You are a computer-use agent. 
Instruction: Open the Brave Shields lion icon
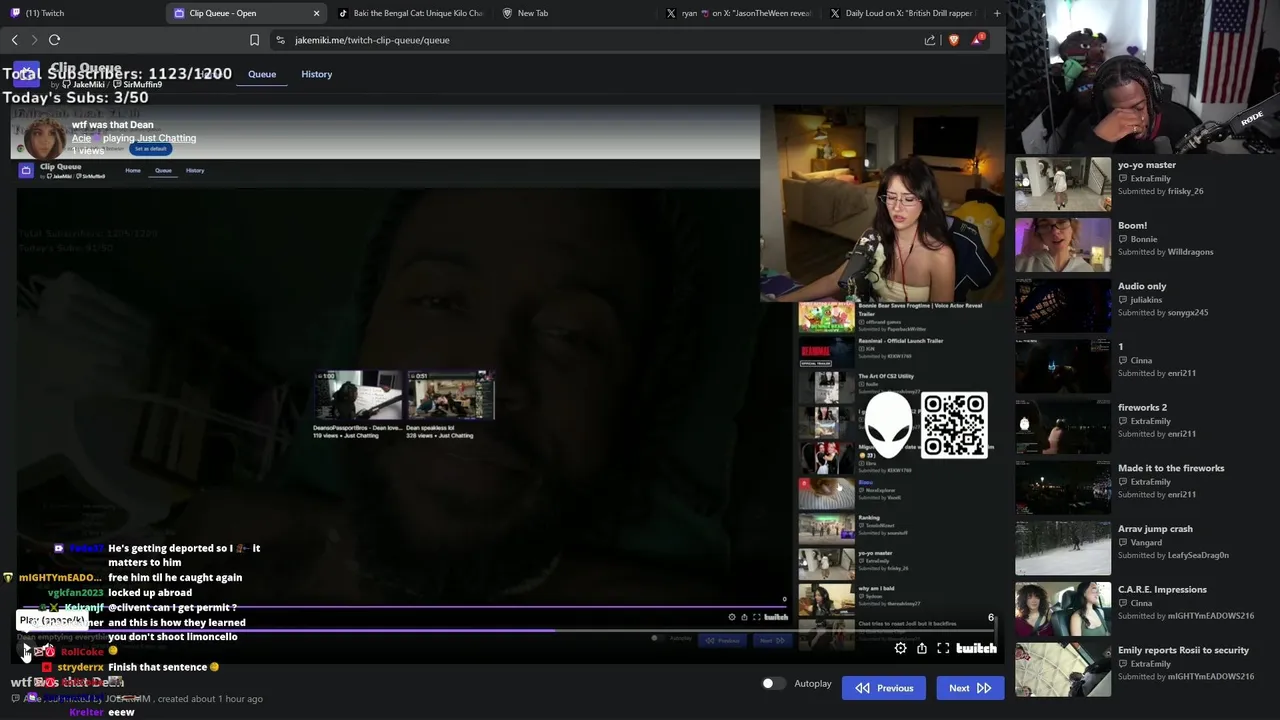click(953, 40)
